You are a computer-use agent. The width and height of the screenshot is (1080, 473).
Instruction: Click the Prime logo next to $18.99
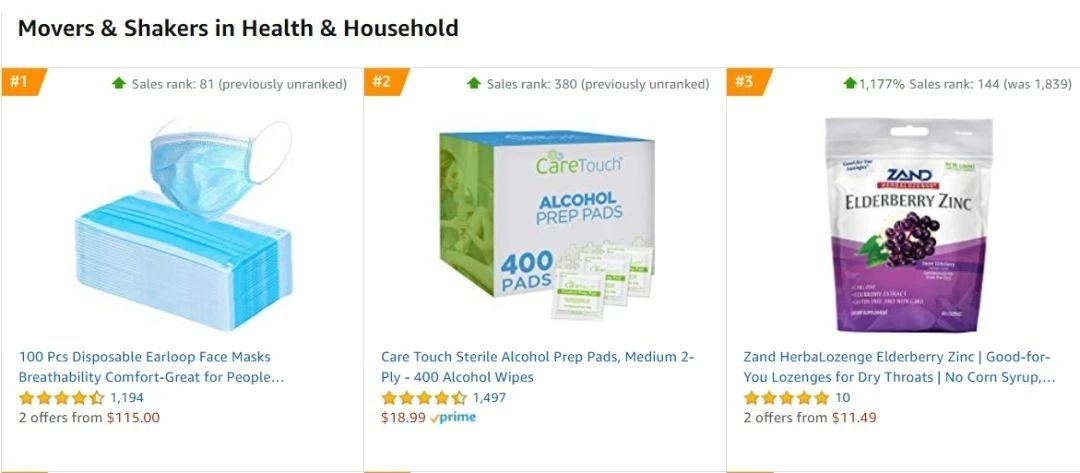pos(453,417)
